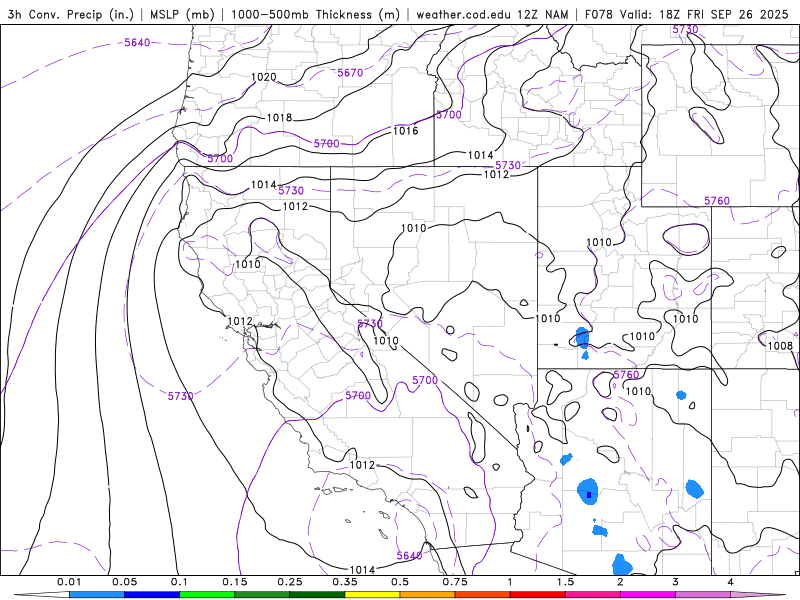800x600 pixels.
Task: Pick the orange-red 0.75–1 legend swatch
Action: 483,595
